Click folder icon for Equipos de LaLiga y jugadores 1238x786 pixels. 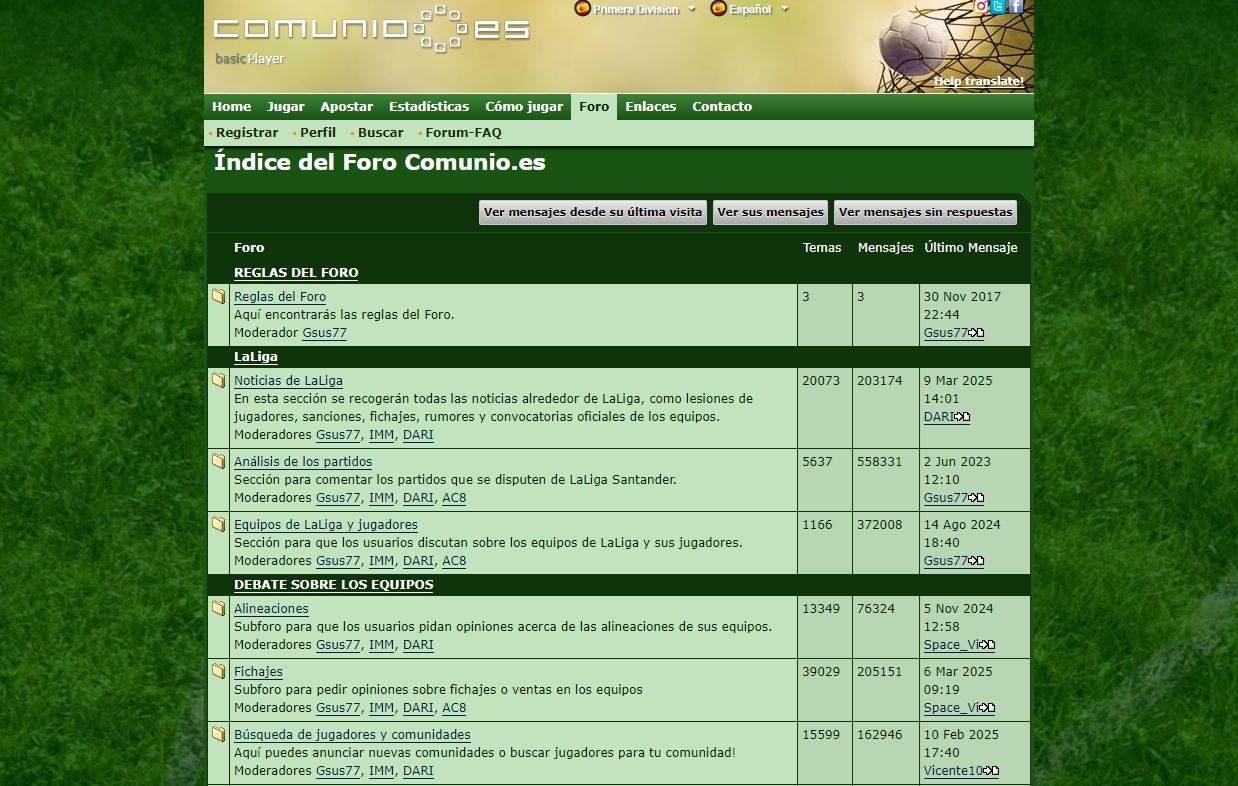[x=218, y=524]
